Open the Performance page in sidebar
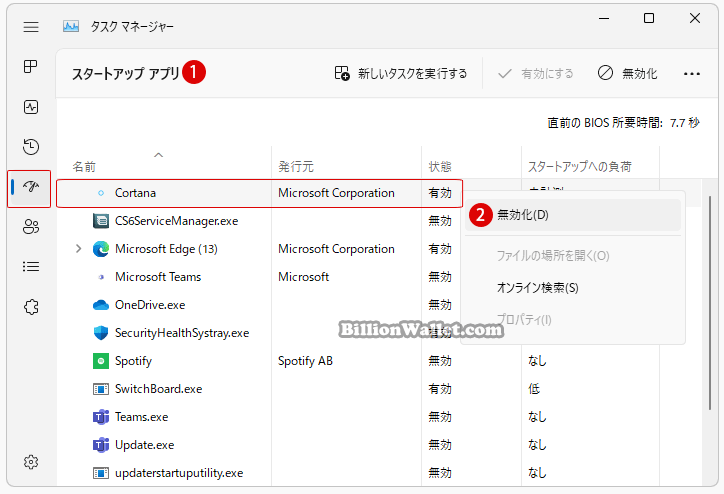Screen dimensions: 724x494 (x=31, y=107)
